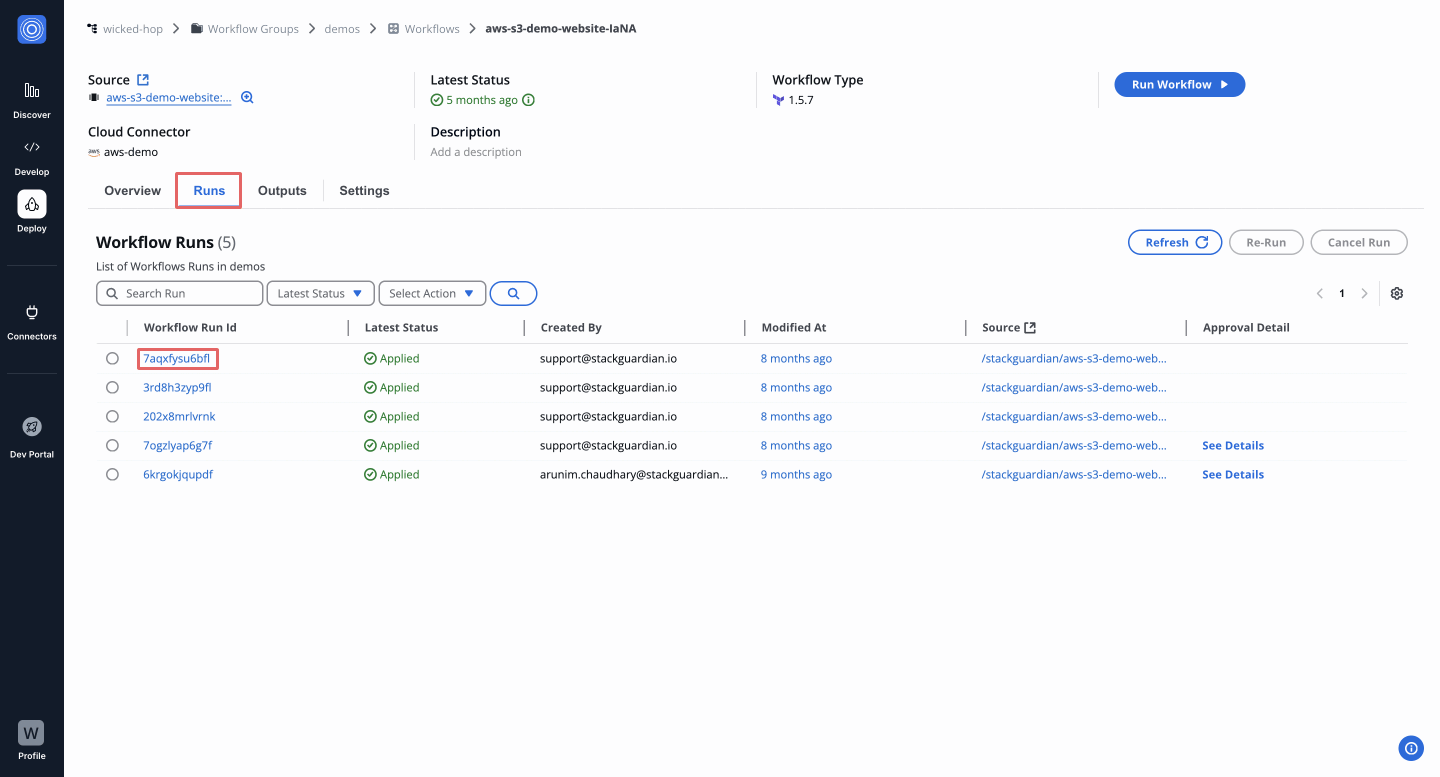
Task: Select radio for run 6krgokjqupdf
Action: (x=112, y=474)
